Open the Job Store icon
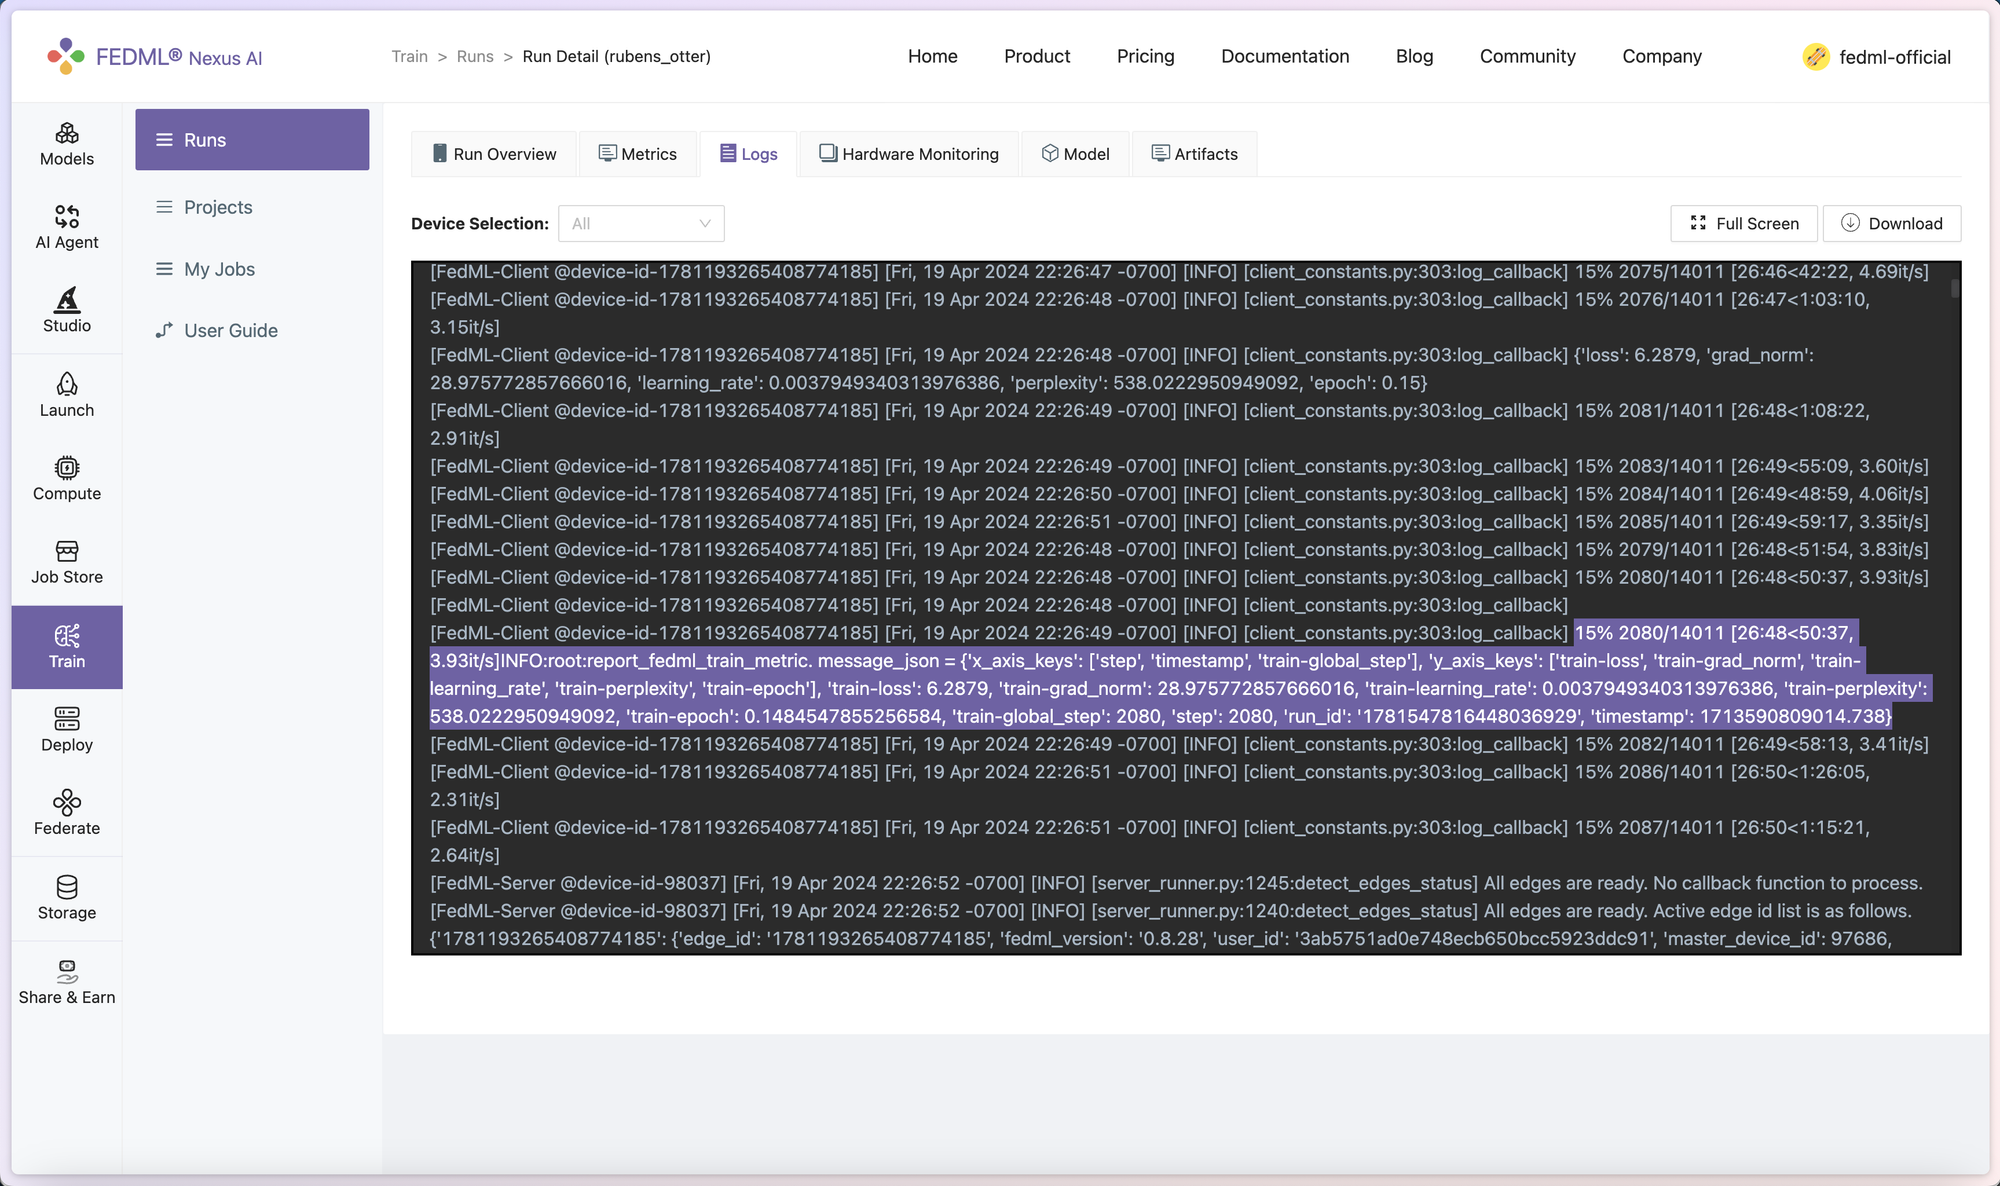This screenshot has width=2000, height=1186. [67, 552]
